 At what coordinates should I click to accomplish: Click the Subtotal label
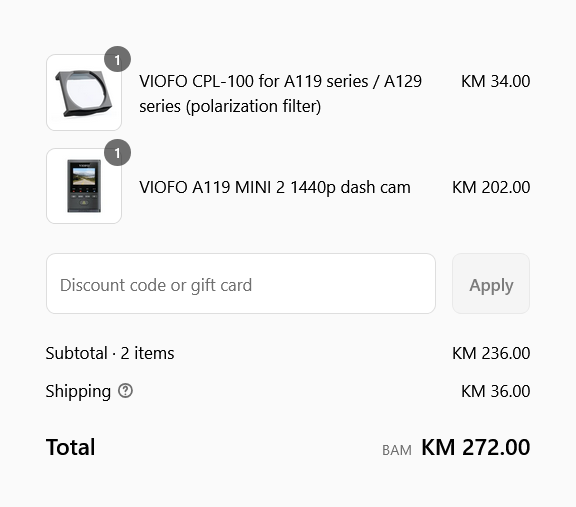point(76,353)
